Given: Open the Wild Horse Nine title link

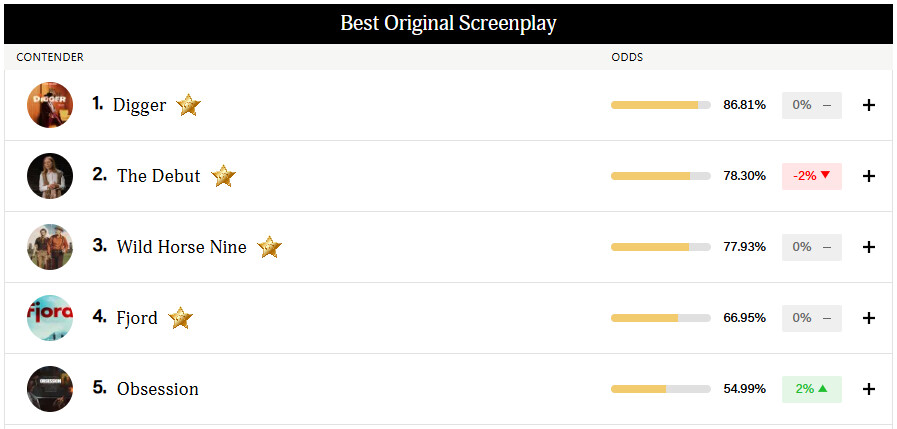Looking at the screenshot, I should coord(181,247).
